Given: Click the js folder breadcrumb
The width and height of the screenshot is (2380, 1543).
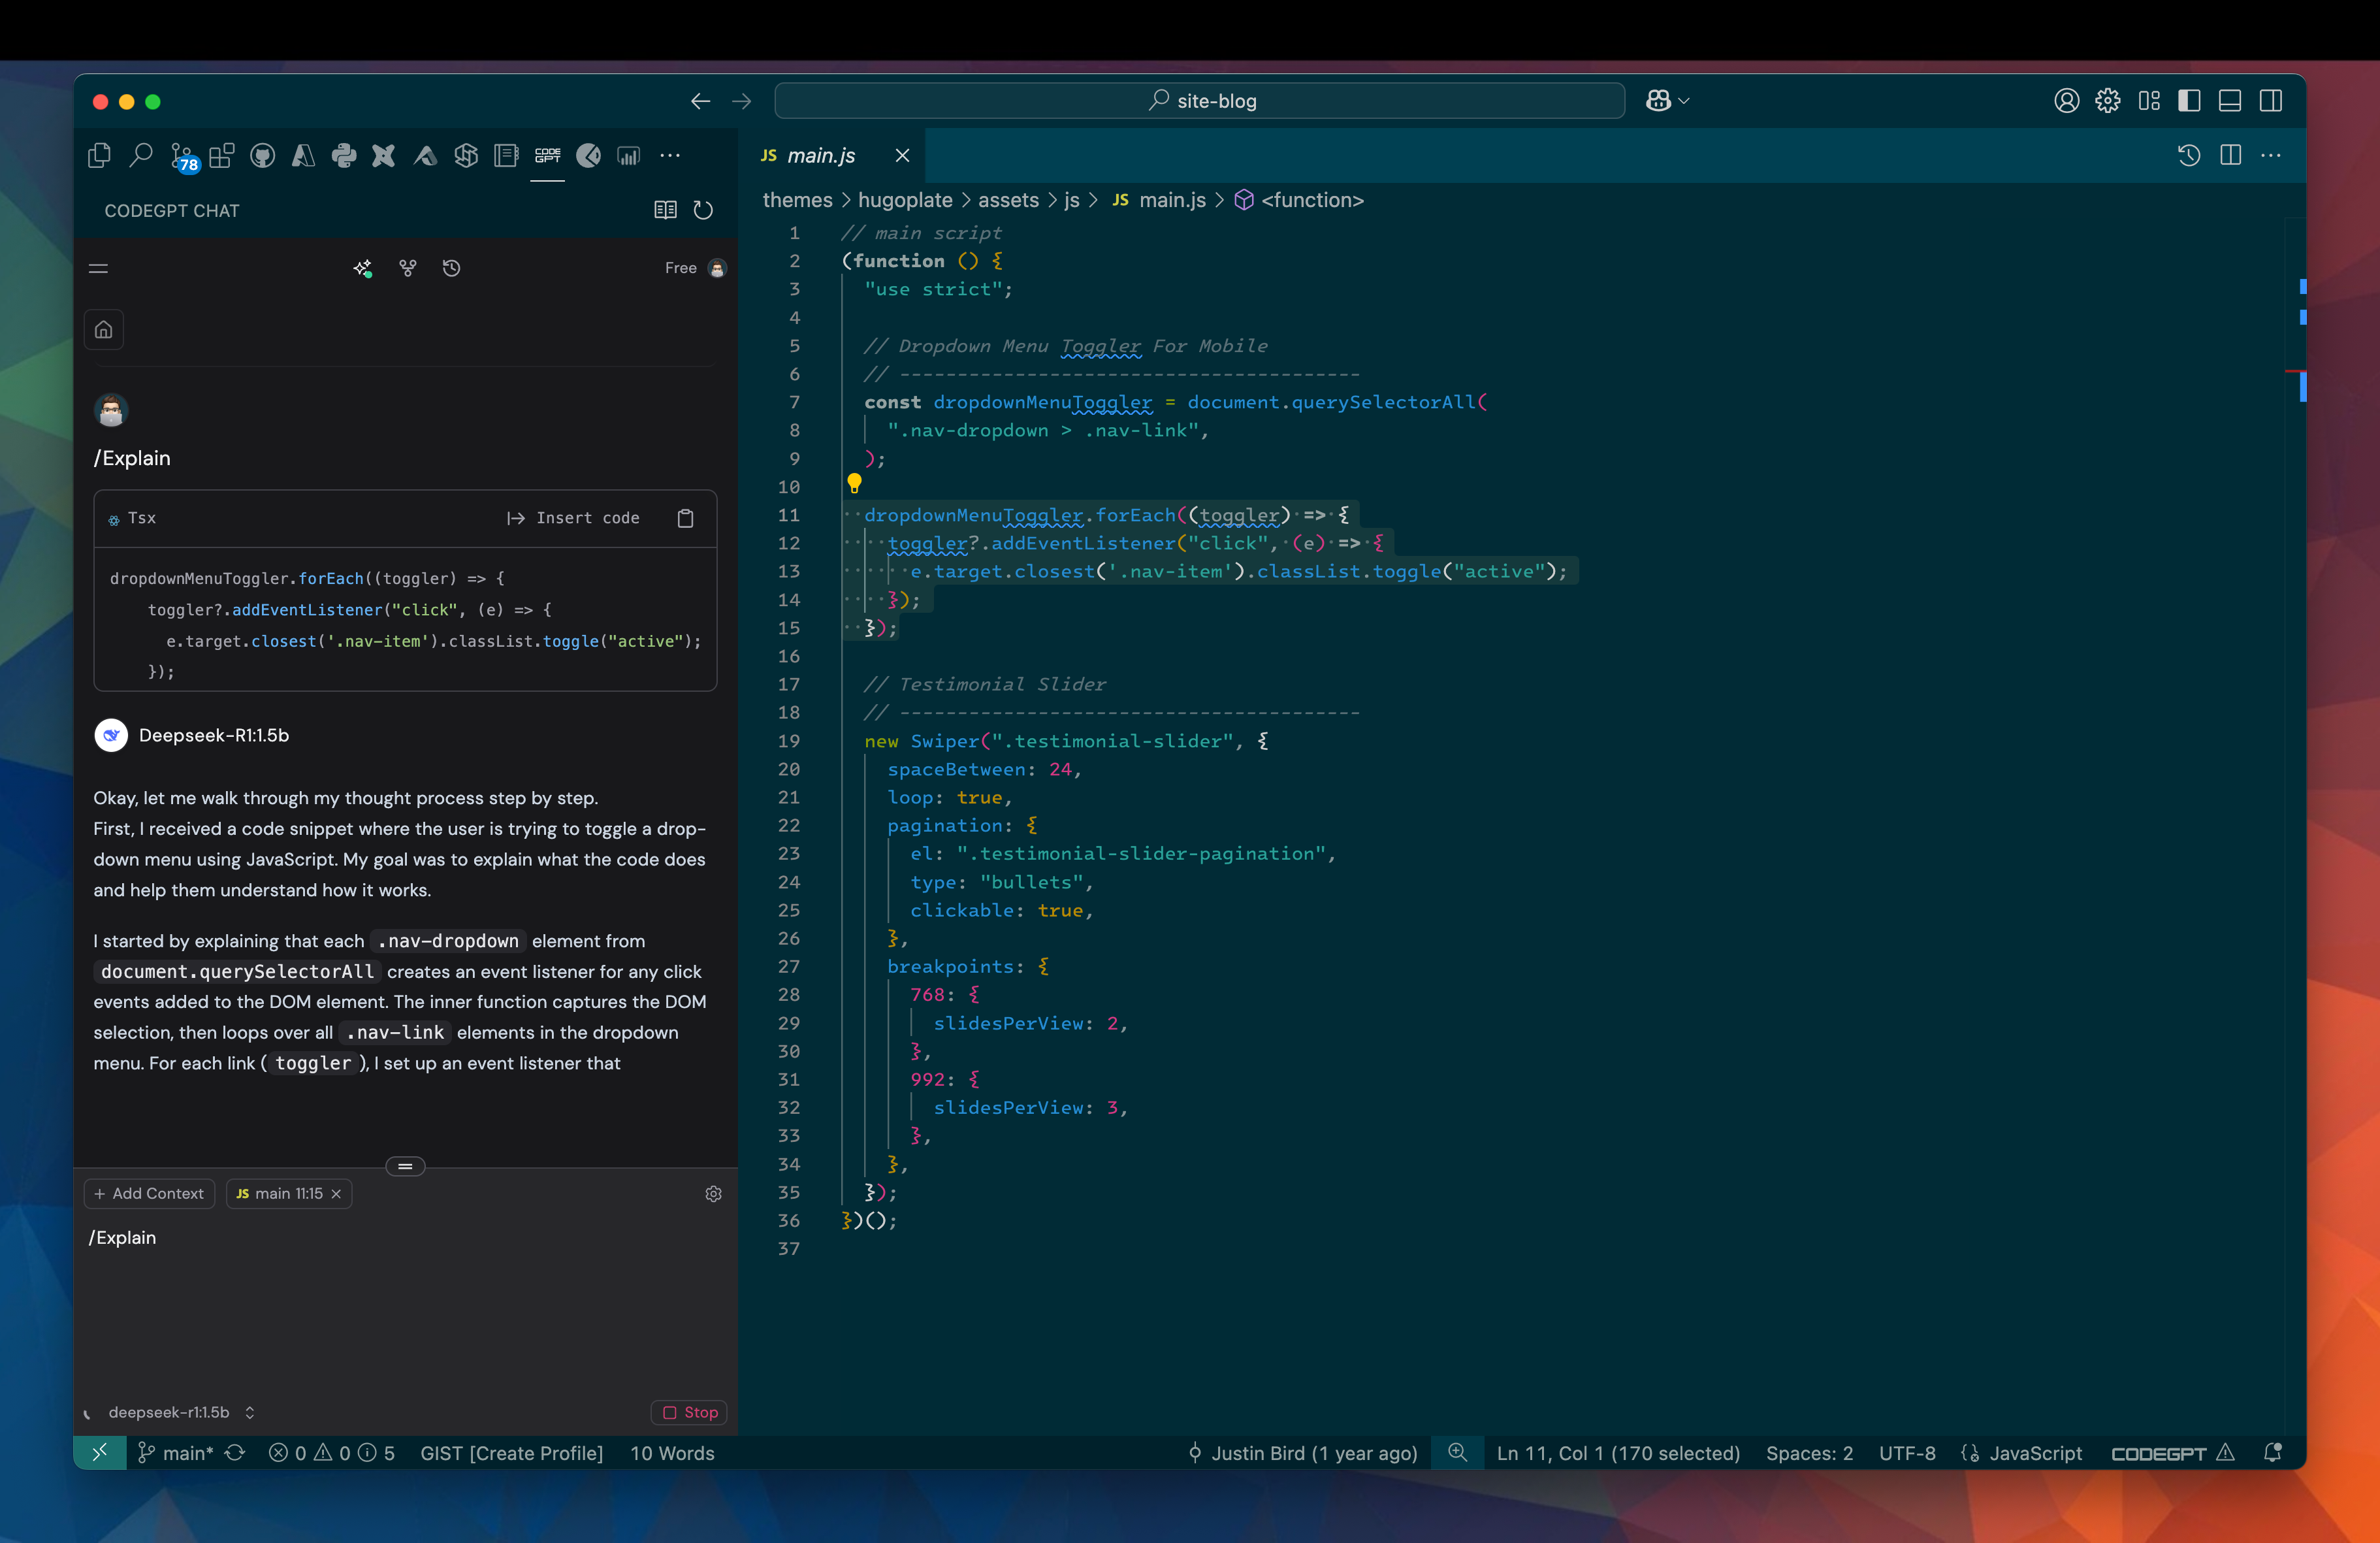Looking at the screenshot, I should [1072, 200].
